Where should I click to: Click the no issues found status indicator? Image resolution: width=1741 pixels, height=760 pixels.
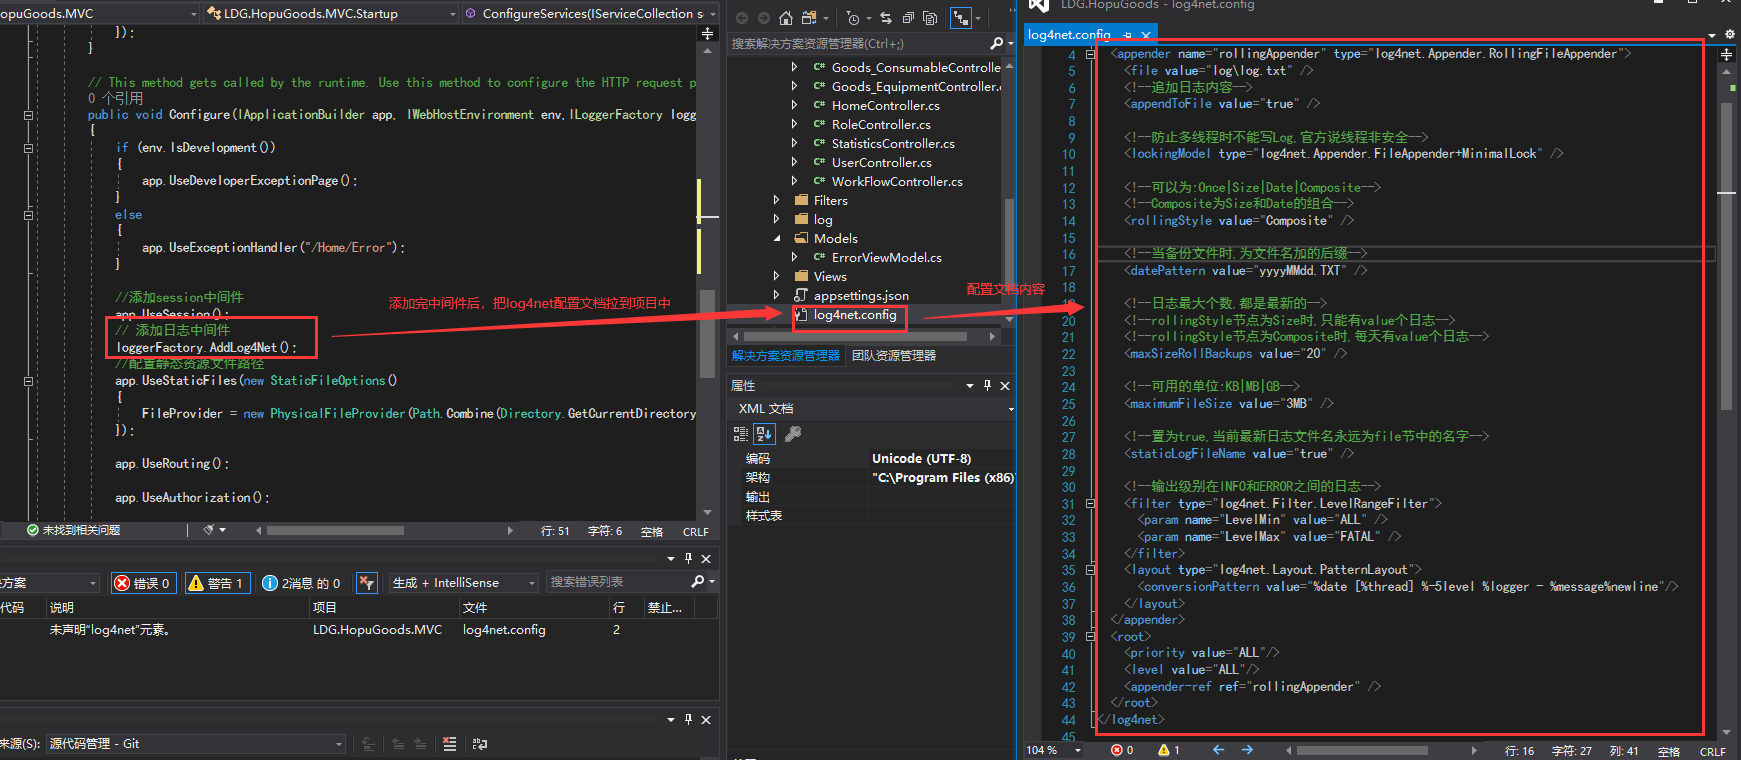pos(73,530)
